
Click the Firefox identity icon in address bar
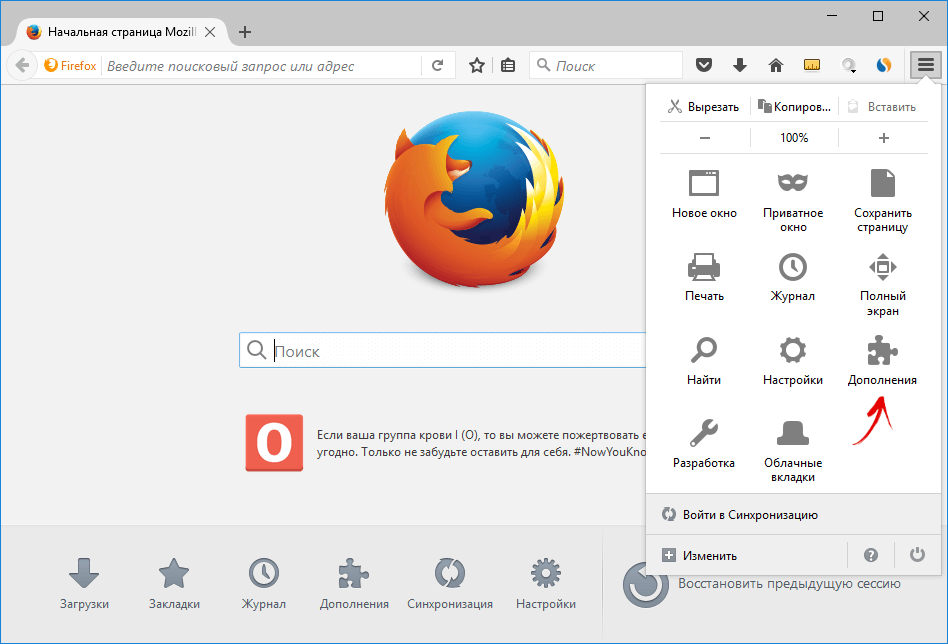click(x=71, y=65)
